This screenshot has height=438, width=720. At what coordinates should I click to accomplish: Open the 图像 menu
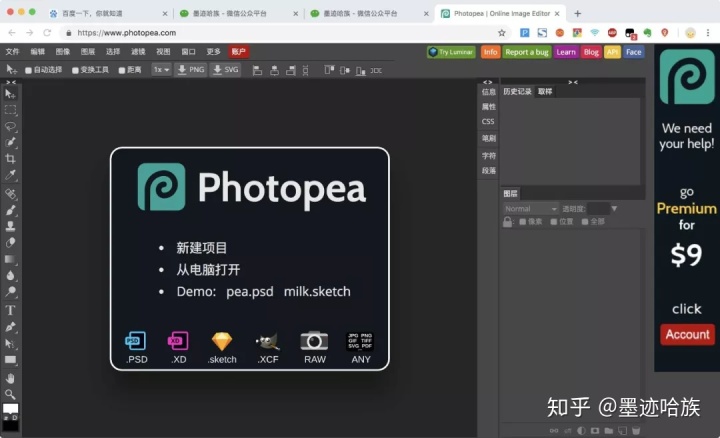click(63, 51)
